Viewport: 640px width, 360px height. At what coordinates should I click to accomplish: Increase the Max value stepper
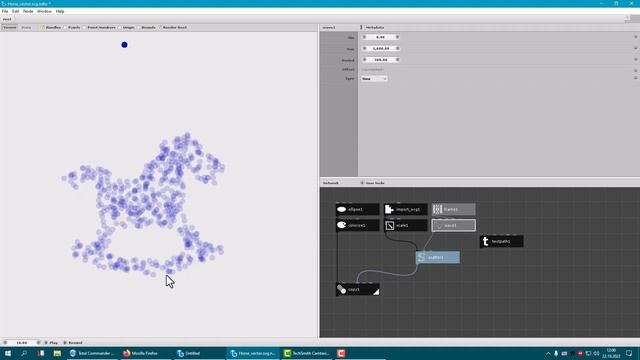pos(397,49)
